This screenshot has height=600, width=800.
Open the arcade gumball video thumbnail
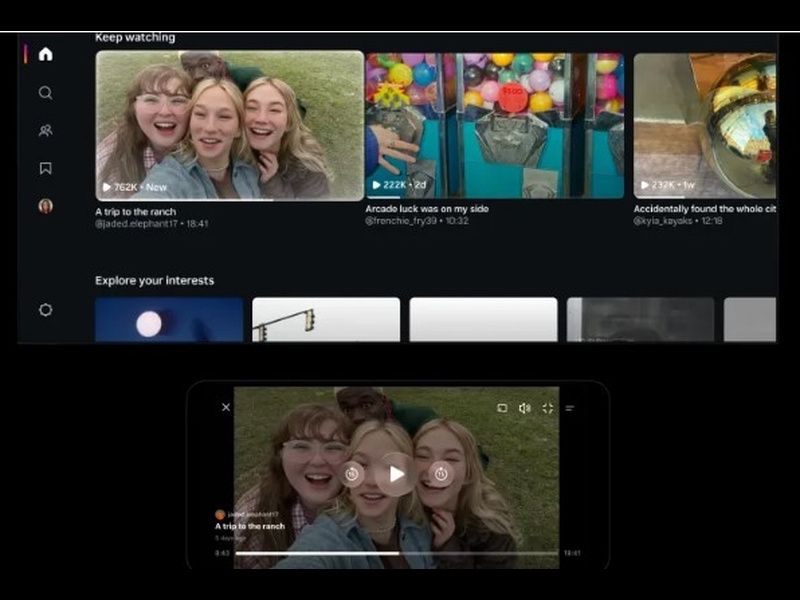pyautogui.click(x=494, y=126)
